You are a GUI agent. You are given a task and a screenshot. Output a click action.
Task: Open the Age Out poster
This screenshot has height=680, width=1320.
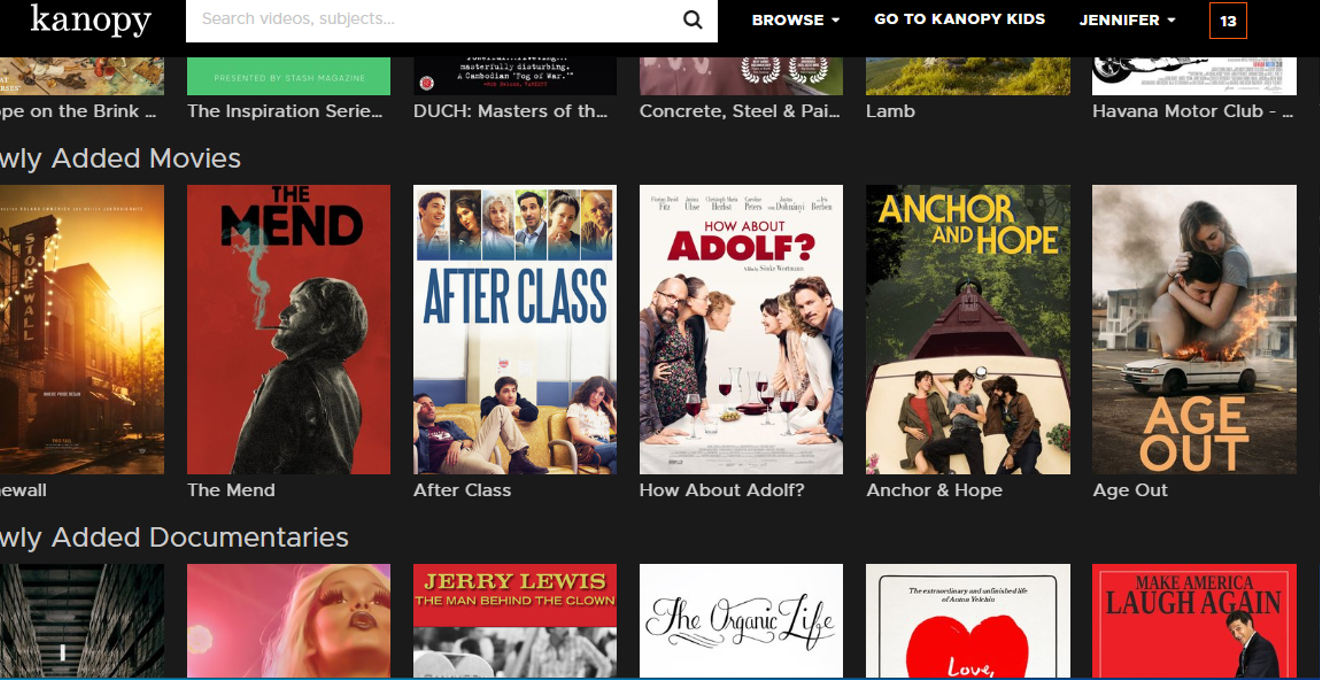[x=1194, y=329]
